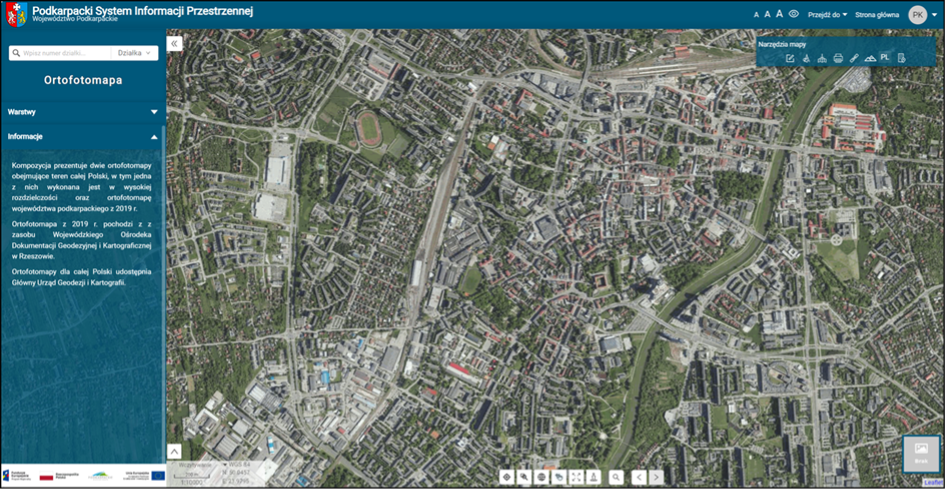The height and width of the screenshot is (491, 947).
Task: Click the Podkarpackie coat of arms logo
Action: click(16, 14)
